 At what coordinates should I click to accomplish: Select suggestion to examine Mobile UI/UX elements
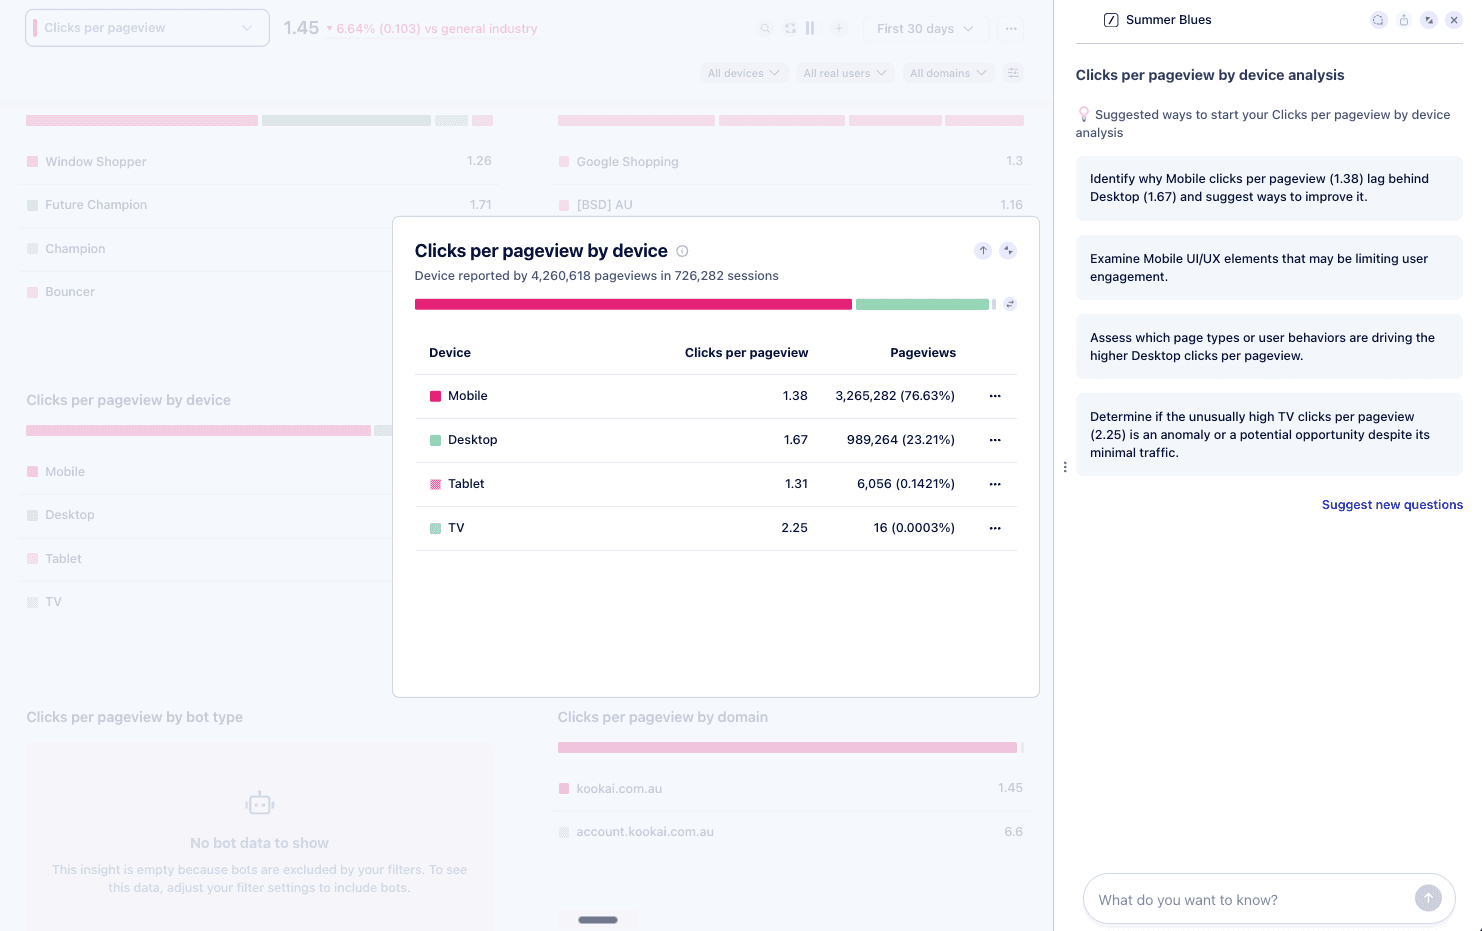tap(1269, 268)
